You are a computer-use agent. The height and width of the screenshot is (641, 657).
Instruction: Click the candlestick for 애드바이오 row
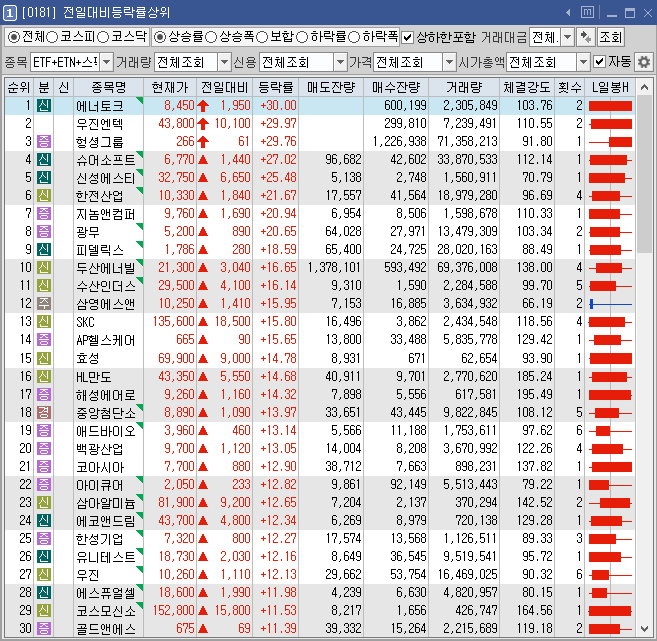pos(610,431)
